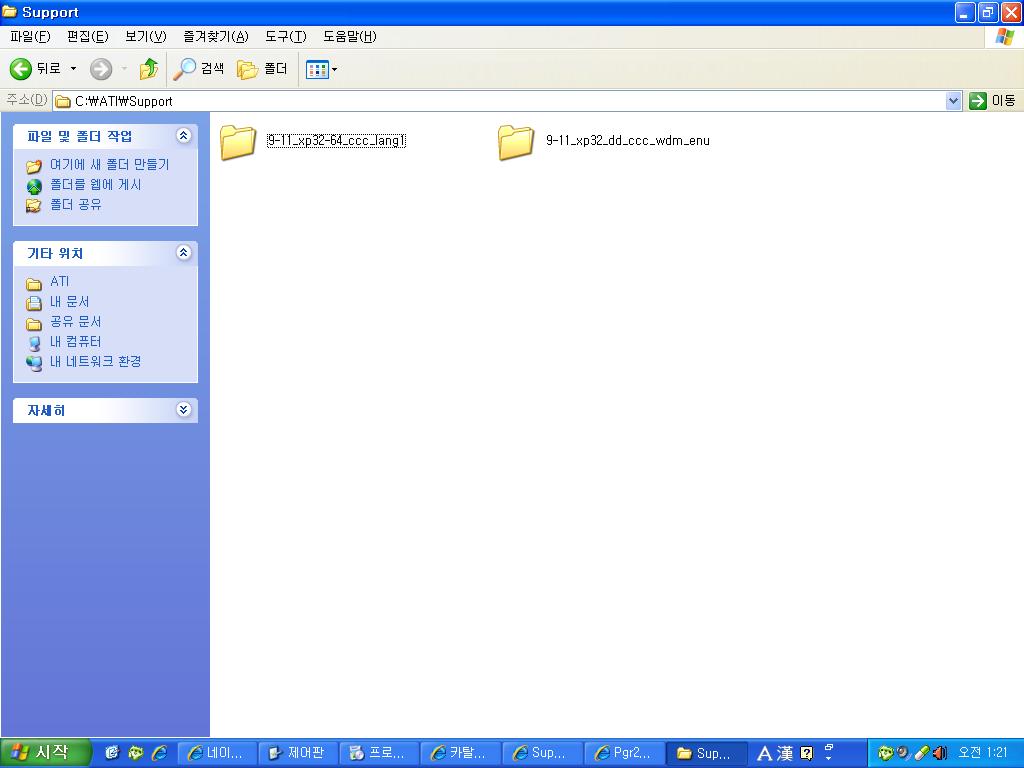The height and width of the screenshot is (768, 1024).
Task: Open 내 문서 link
Action: (69, 302)
